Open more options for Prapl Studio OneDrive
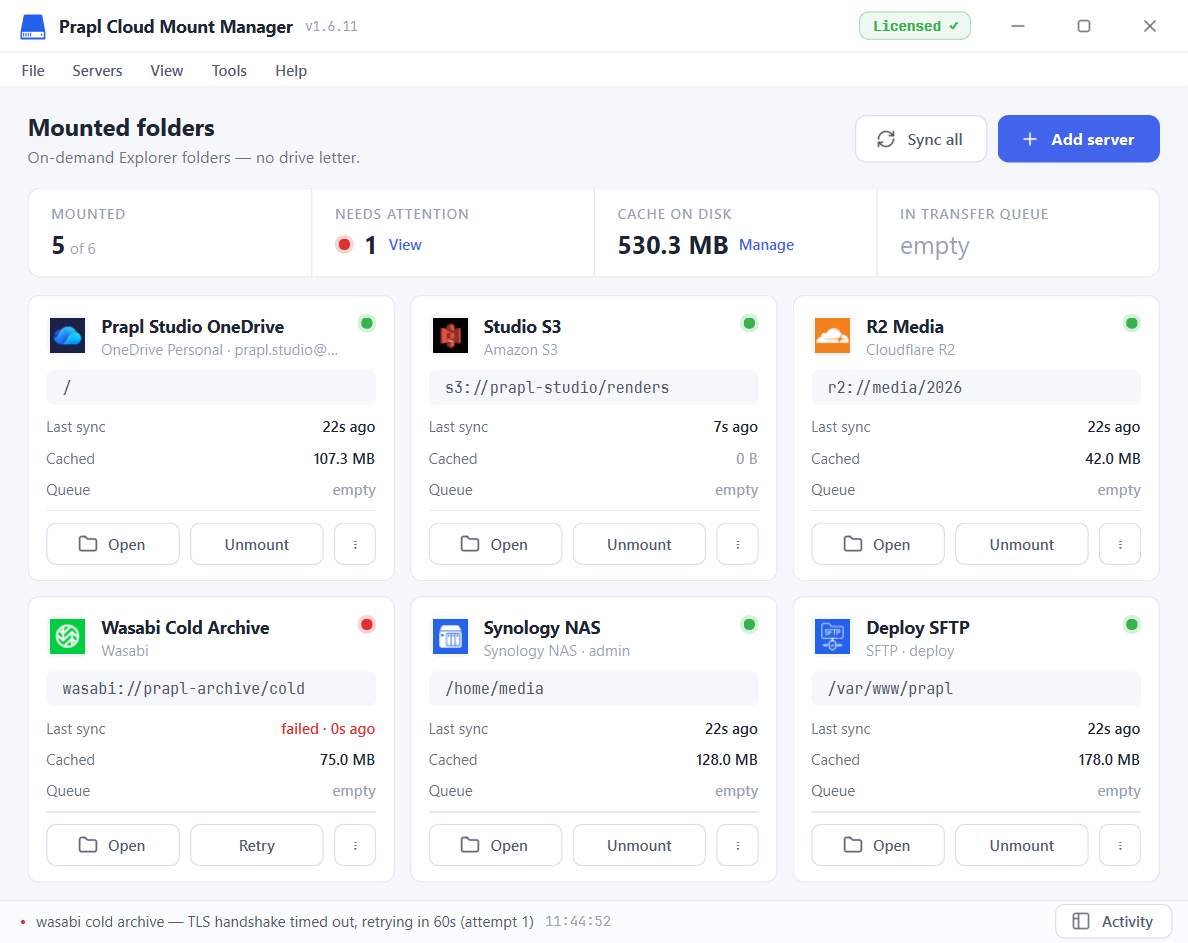Image resolution: width=1188 pixels, height=943 pixels. point(355,545)
